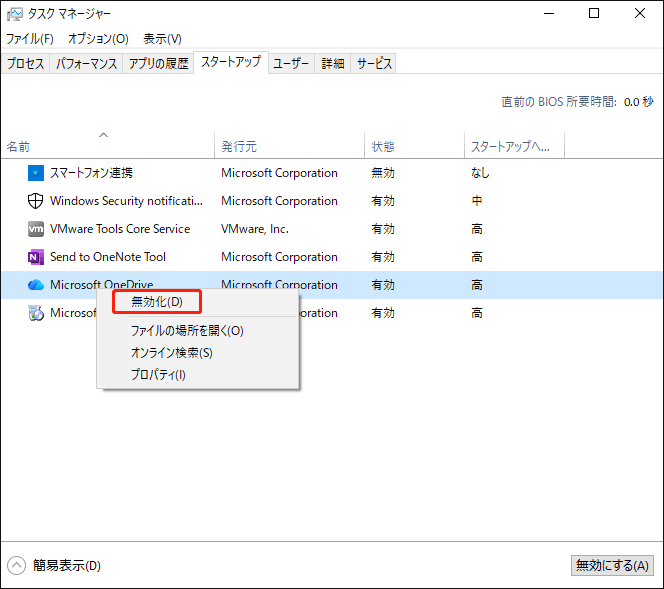The image size is (664, 589).
Task: Click 有効 status of Microsoft OneDrive row
Action: tap(383, 285)
